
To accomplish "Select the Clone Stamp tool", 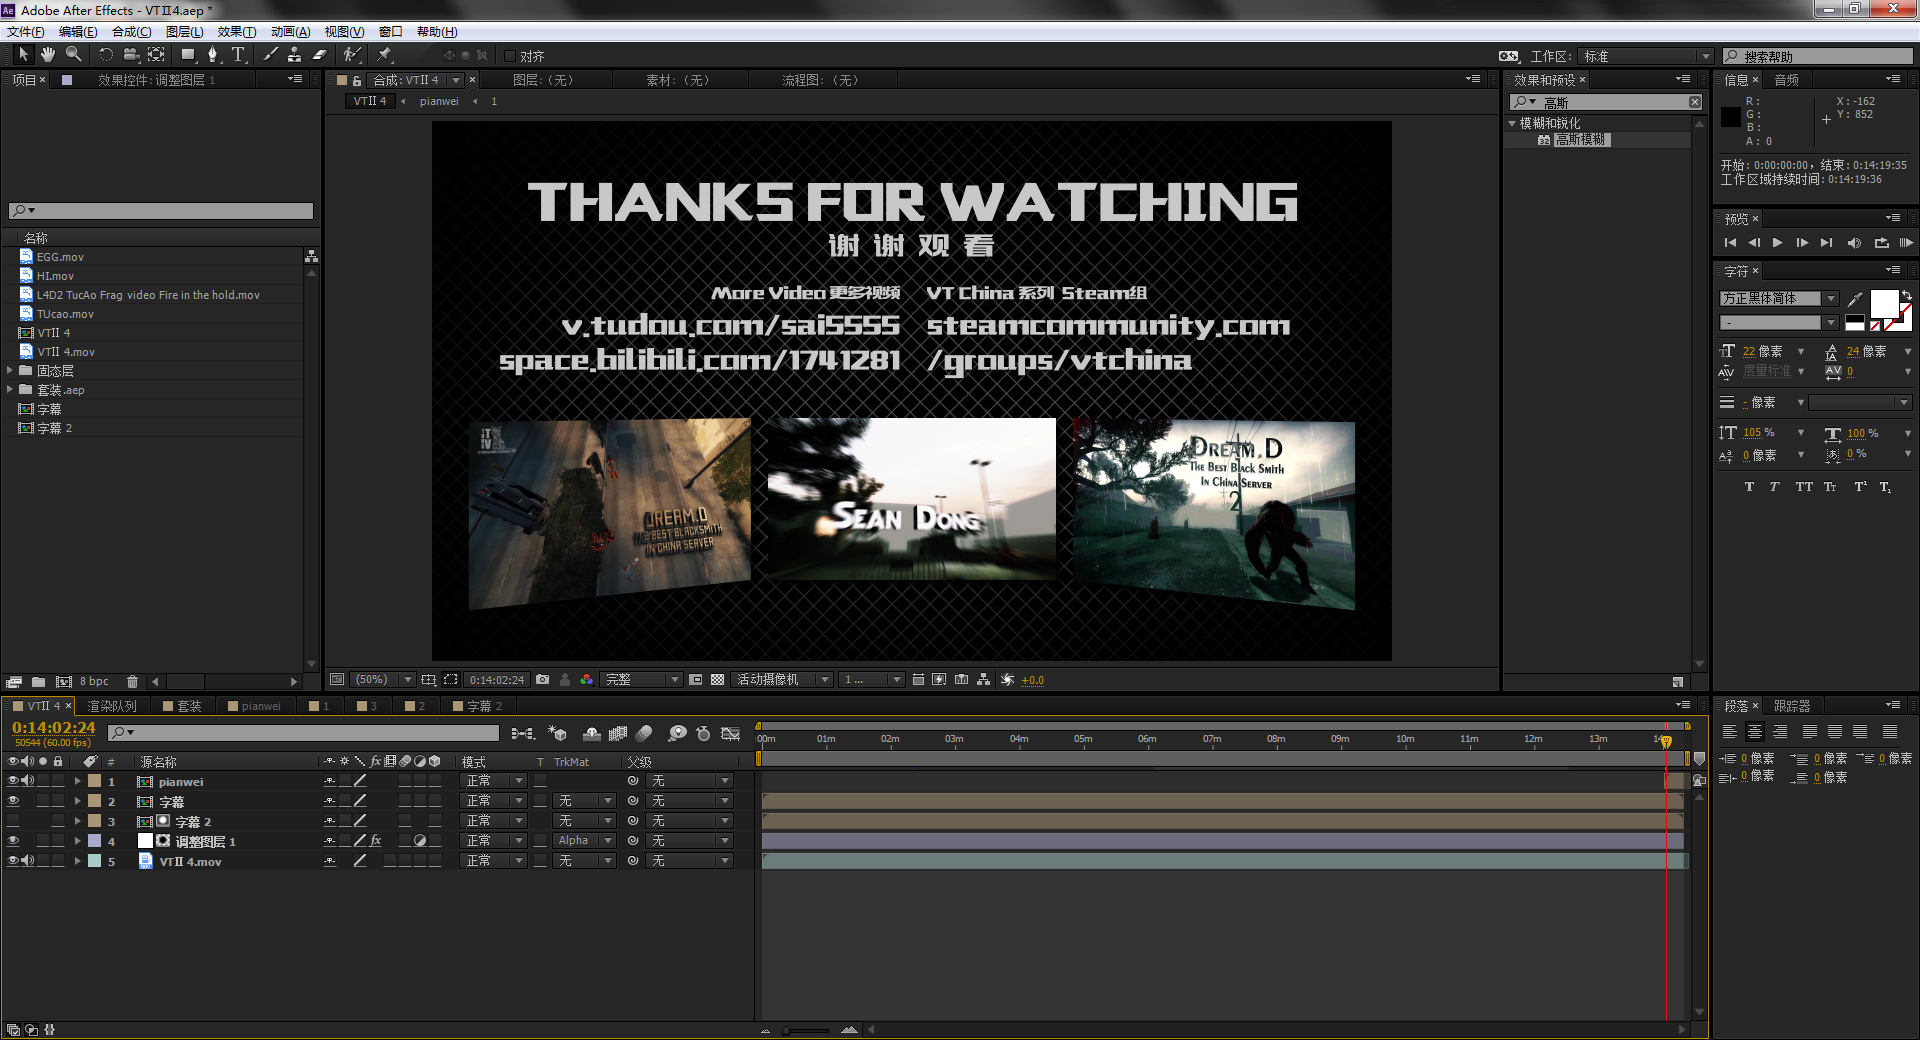I will [x=294, y=55].
